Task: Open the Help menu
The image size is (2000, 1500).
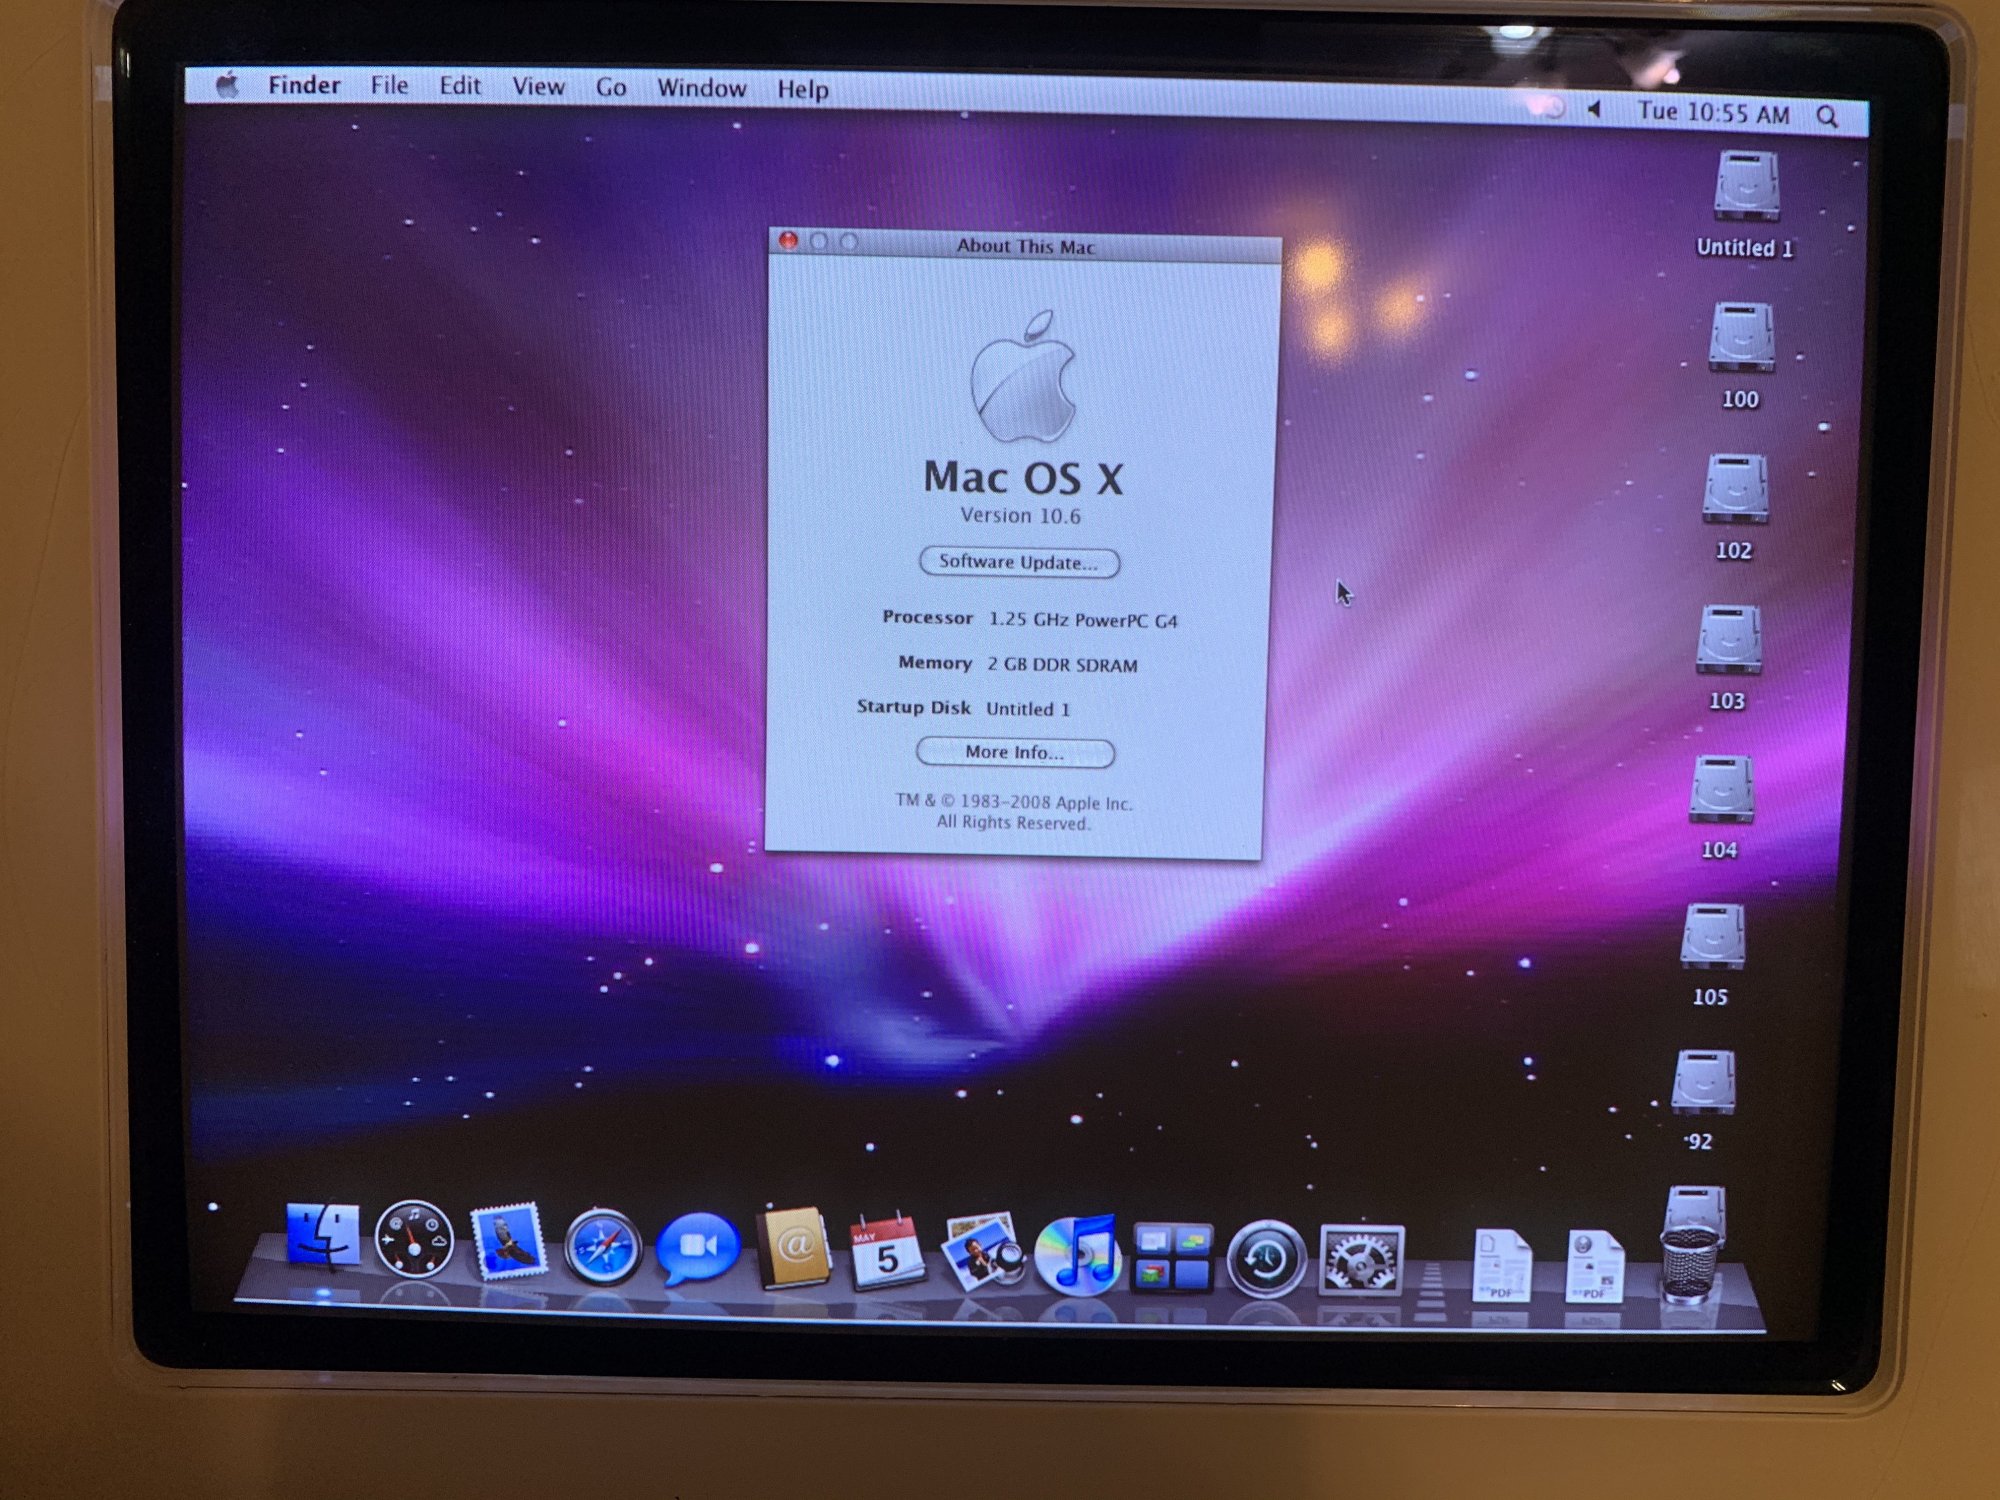Action: click(x=803, y=91)
